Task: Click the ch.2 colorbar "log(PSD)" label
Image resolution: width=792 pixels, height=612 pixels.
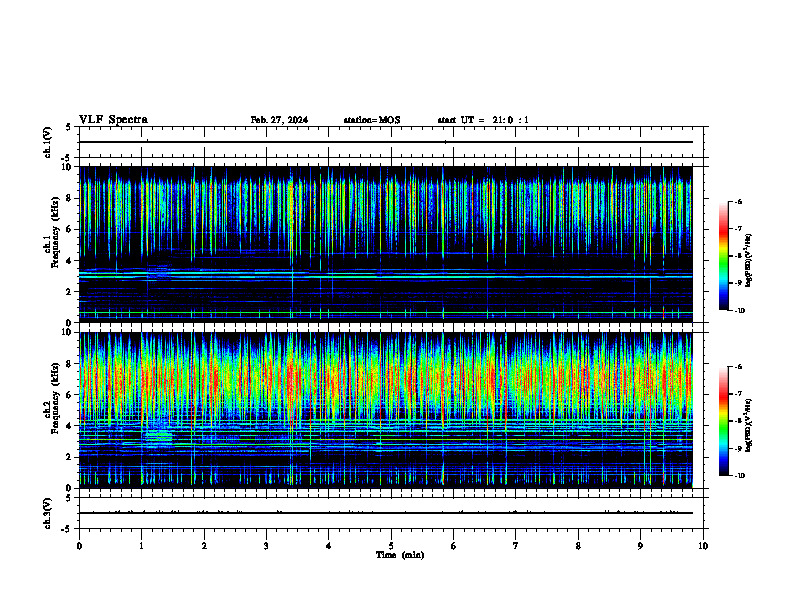Action: (749, 426)
